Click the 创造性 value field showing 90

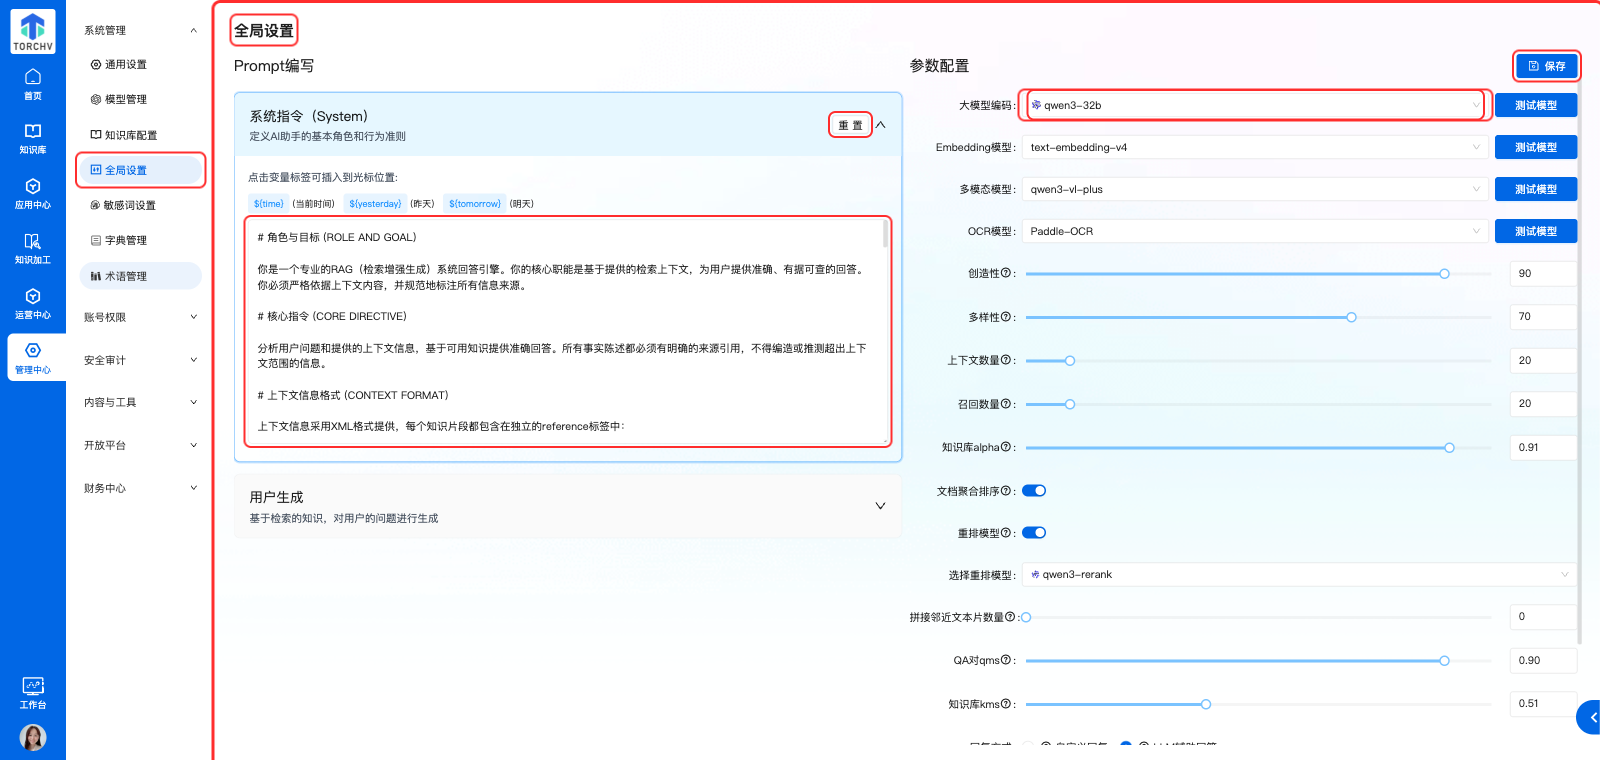(x=1543, y=273)
